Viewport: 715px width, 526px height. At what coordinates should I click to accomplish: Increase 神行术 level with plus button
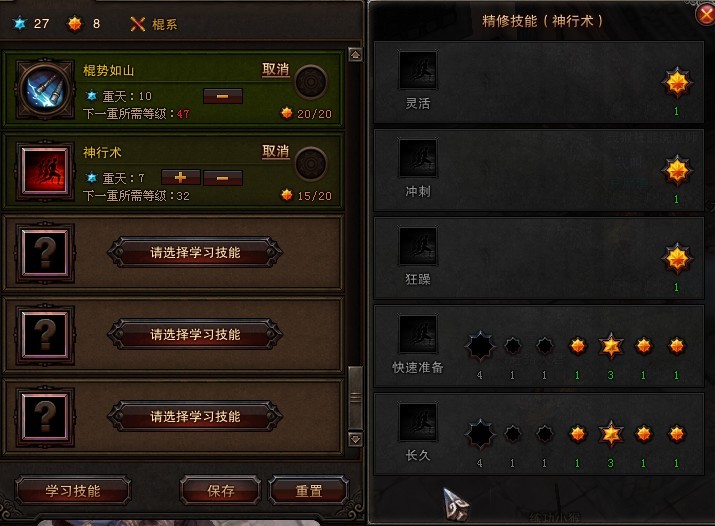pos(181,177)
